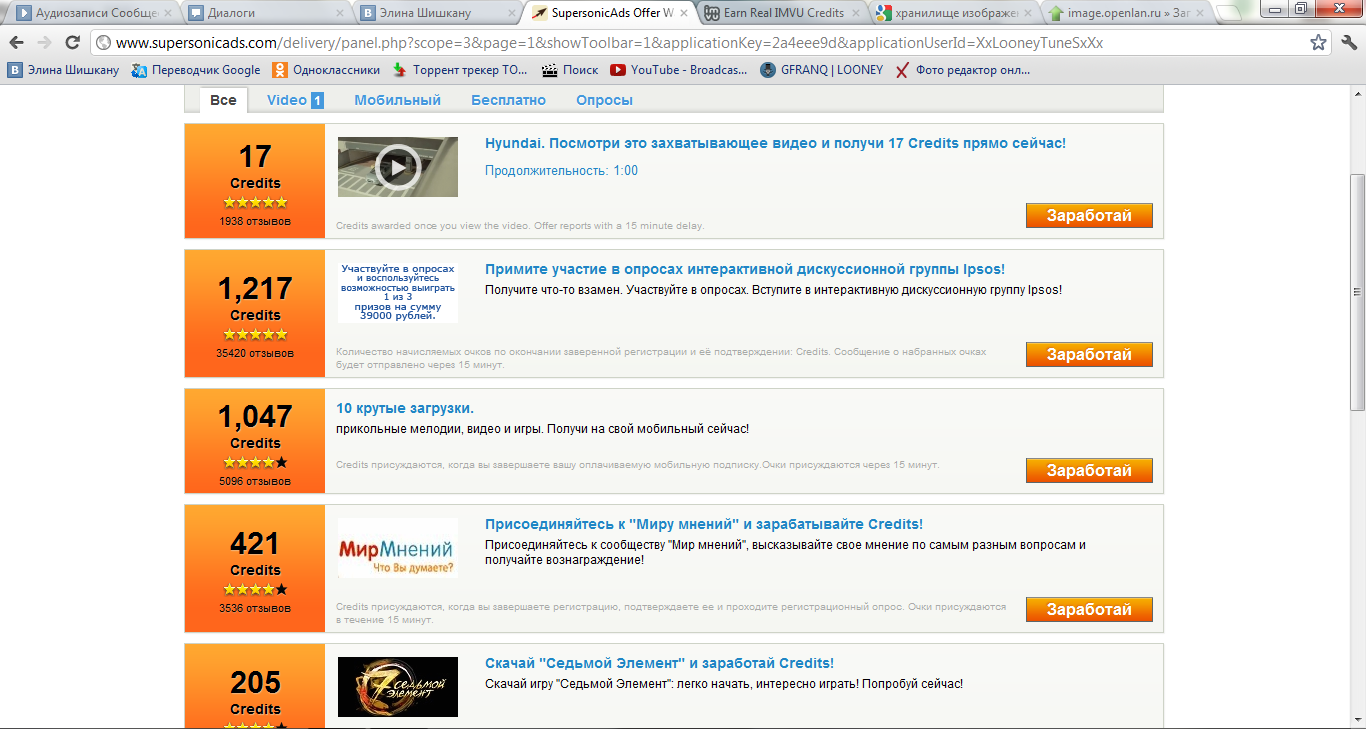Close the Аудиозаписи Сообще... browser tab

pyautogui.click(x=167, y=13)
